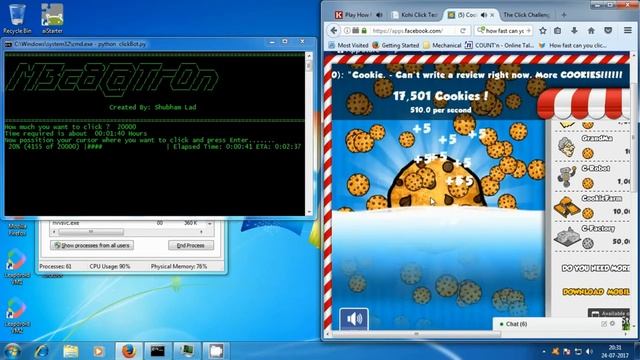Image resolution: width=640 pixels, height=360 pixels.
Task: Switch to The Click Challenge tab
Action: [527, 15]
